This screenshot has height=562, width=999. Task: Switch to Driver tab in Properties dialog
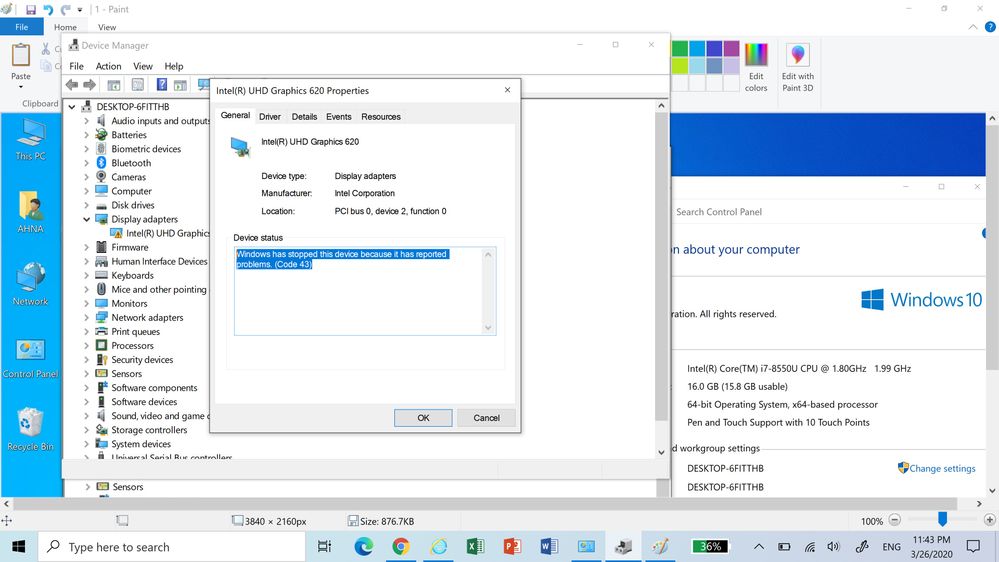pyautogui.click(x=270, y=117)
